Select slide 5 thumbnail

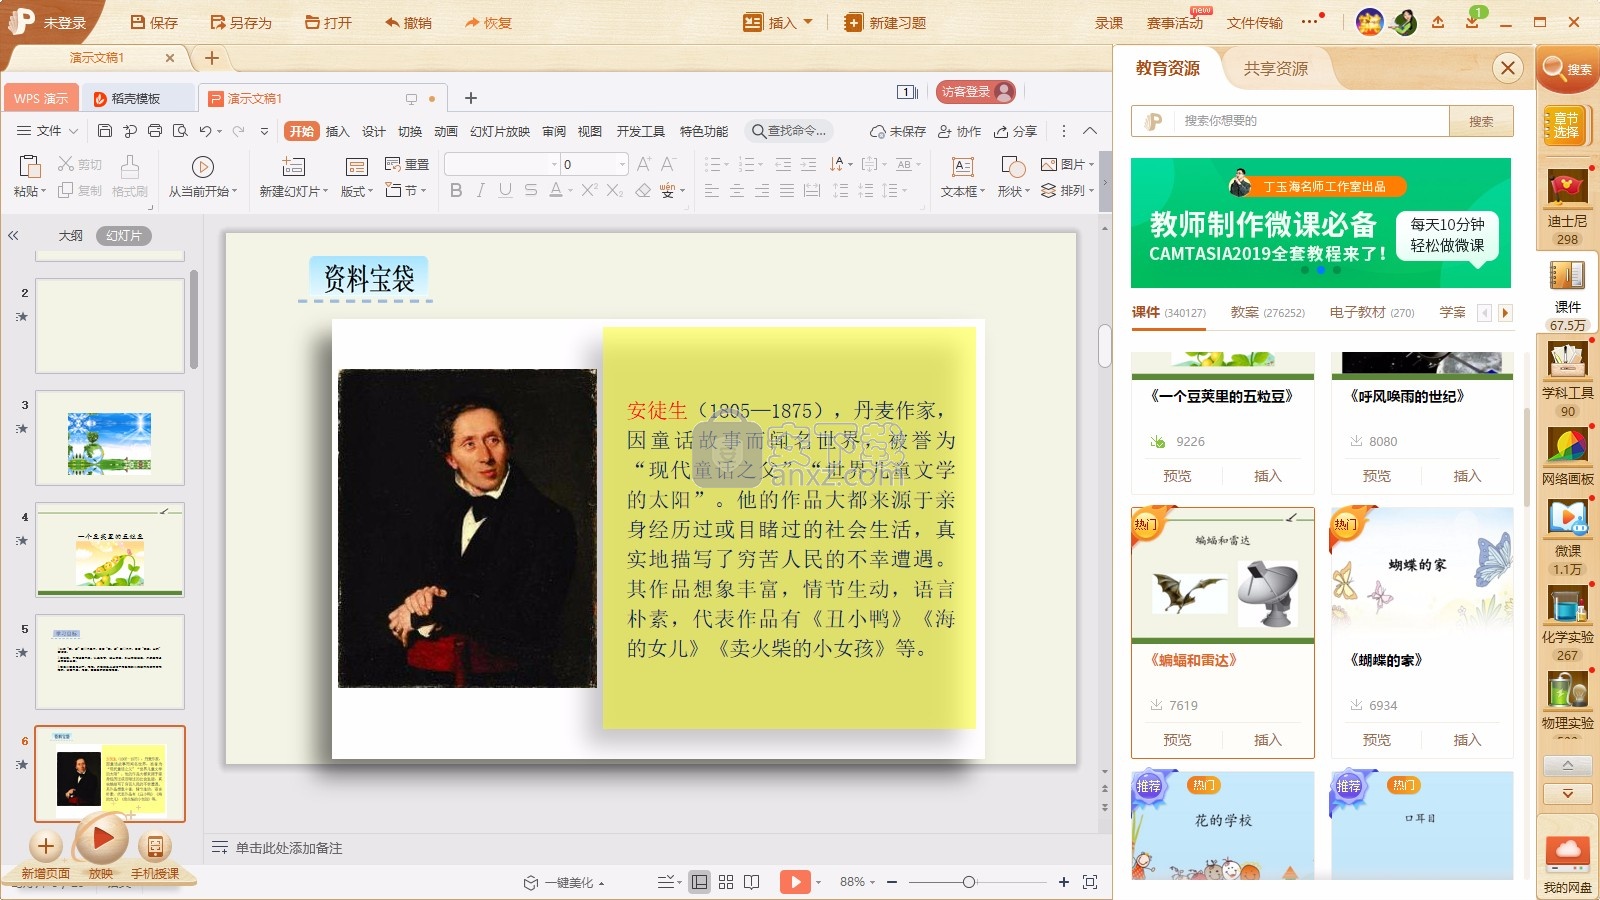tap(110, 662)
